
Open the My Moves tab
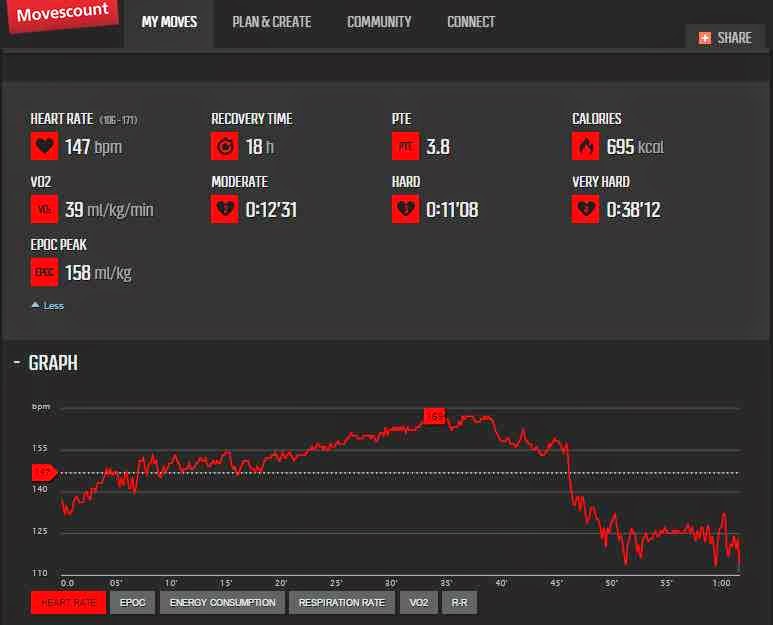[x=169, y=22]
